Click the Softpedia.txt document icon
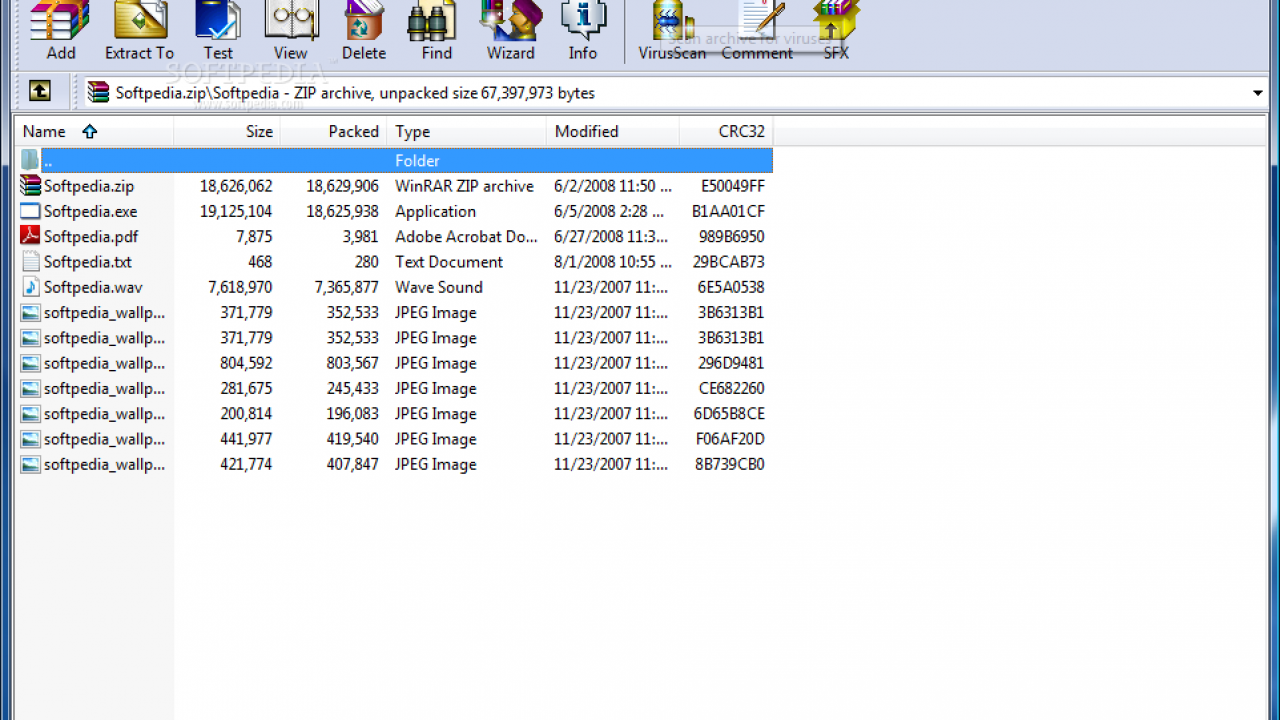This screenshot has width=1280, height=720. [30, 262]
